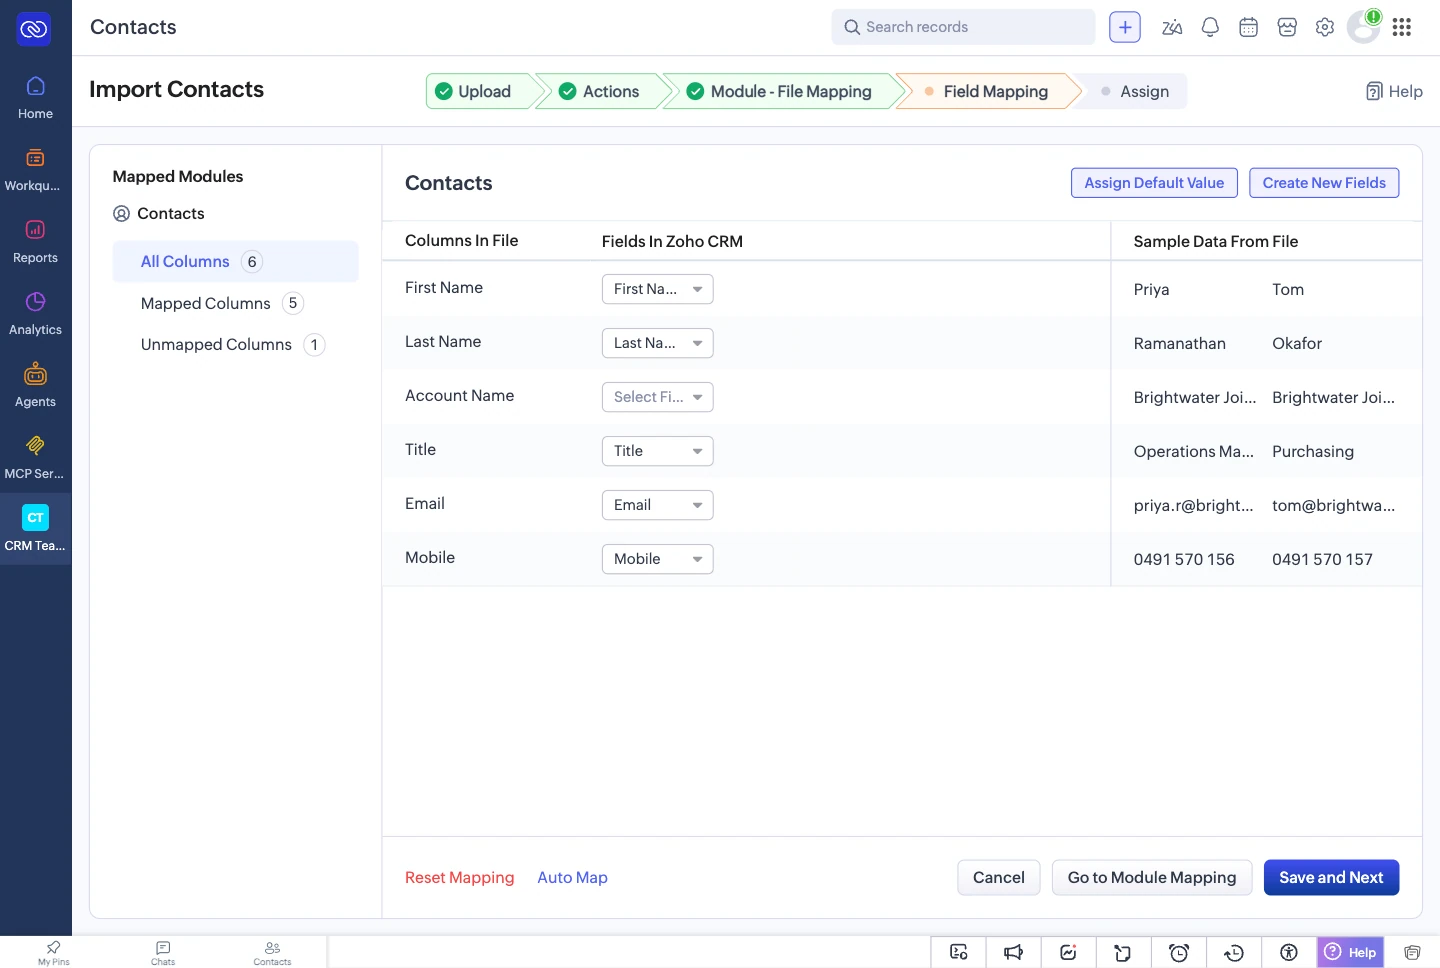Focus the Search records field
This screenshot has height=968, width=1440.
pos(963,27)
